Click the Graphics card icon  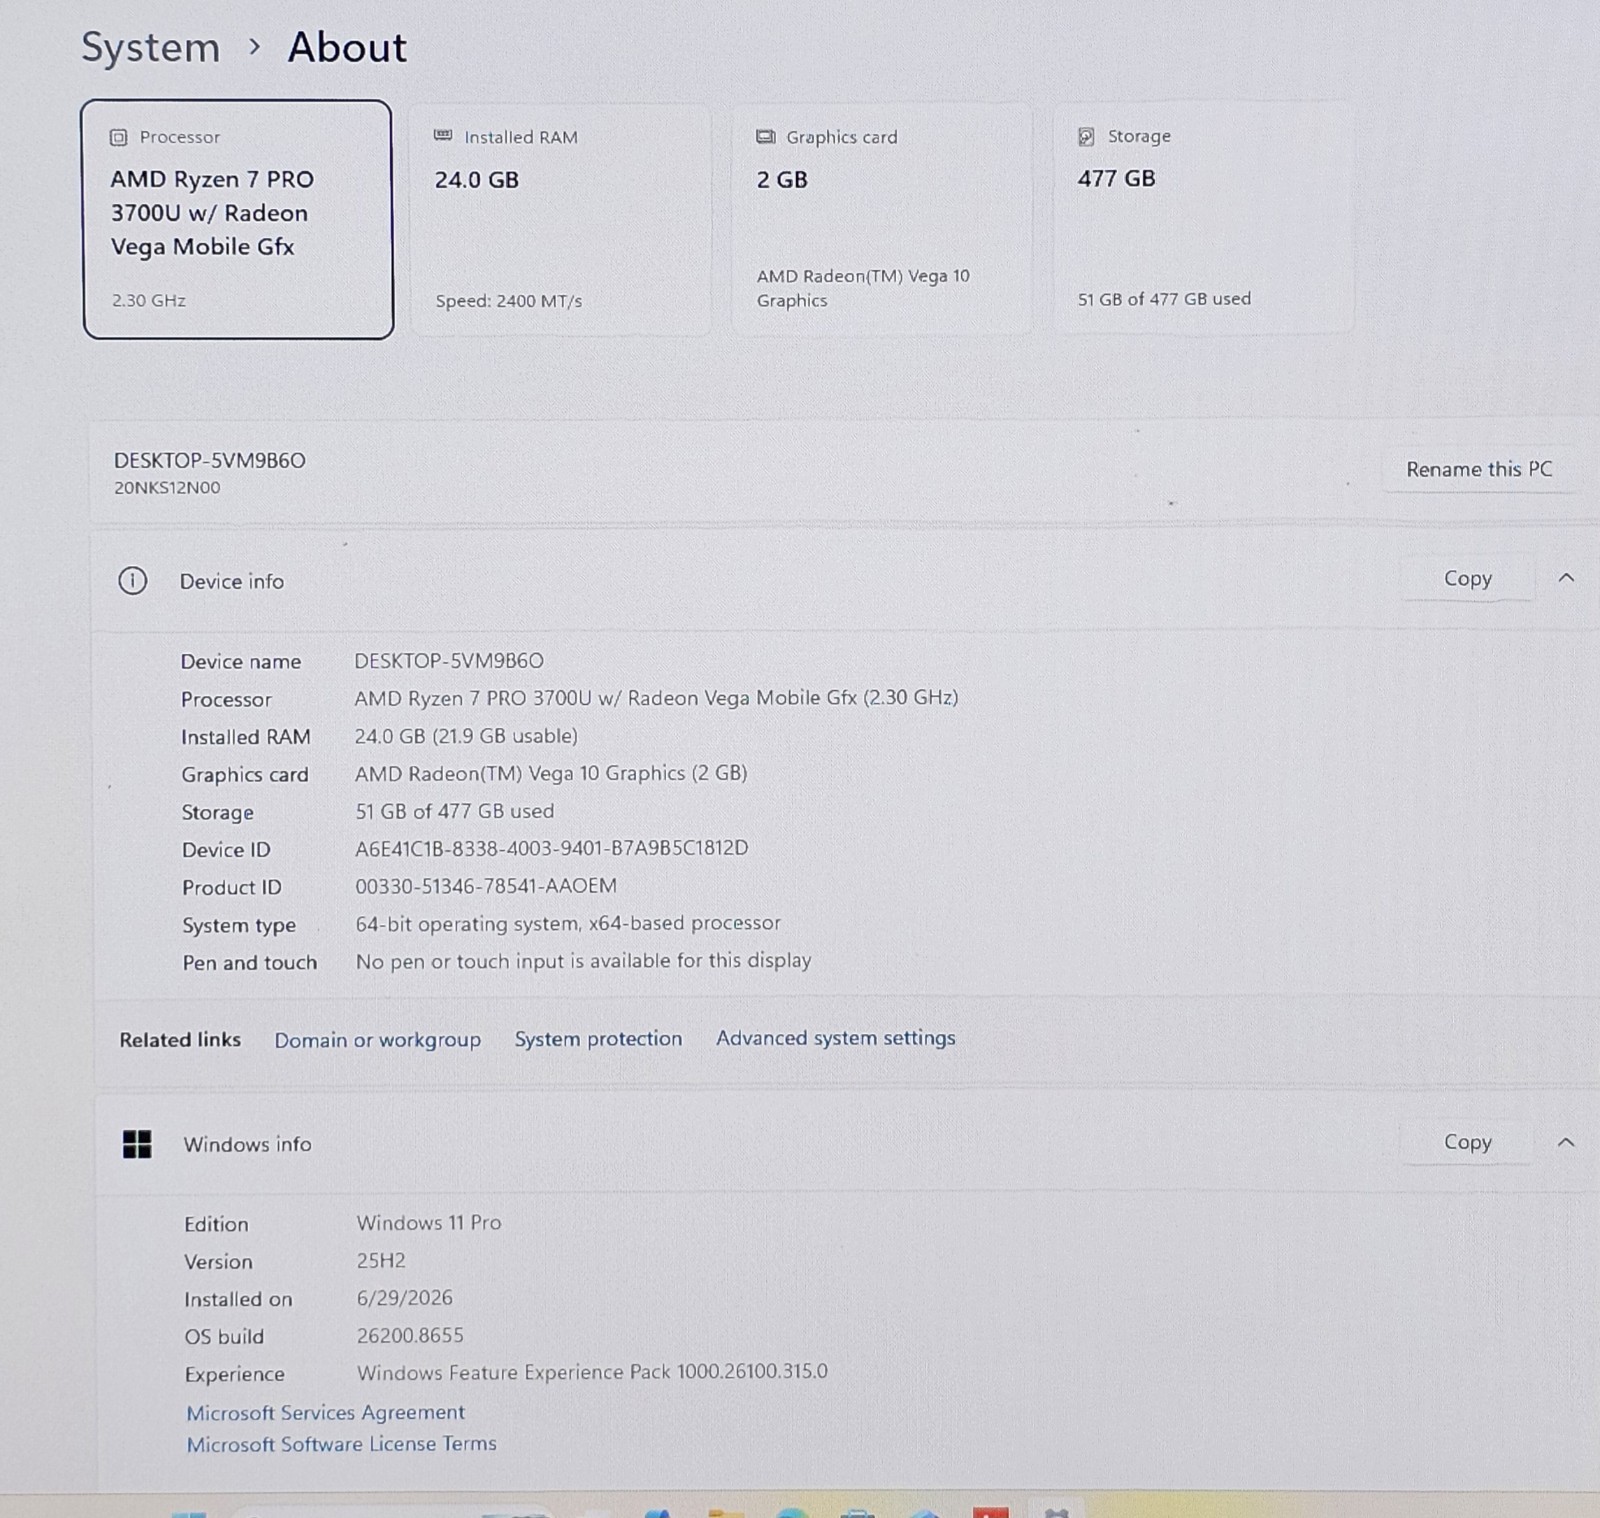[766, 137]
